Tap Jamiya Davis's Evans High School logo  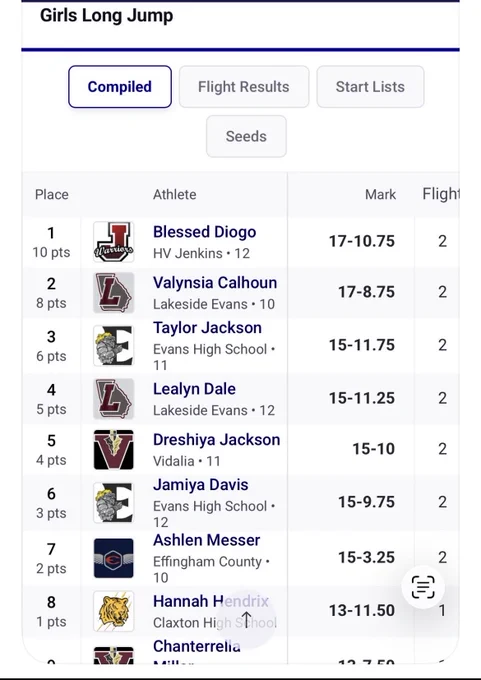point(114,503)
